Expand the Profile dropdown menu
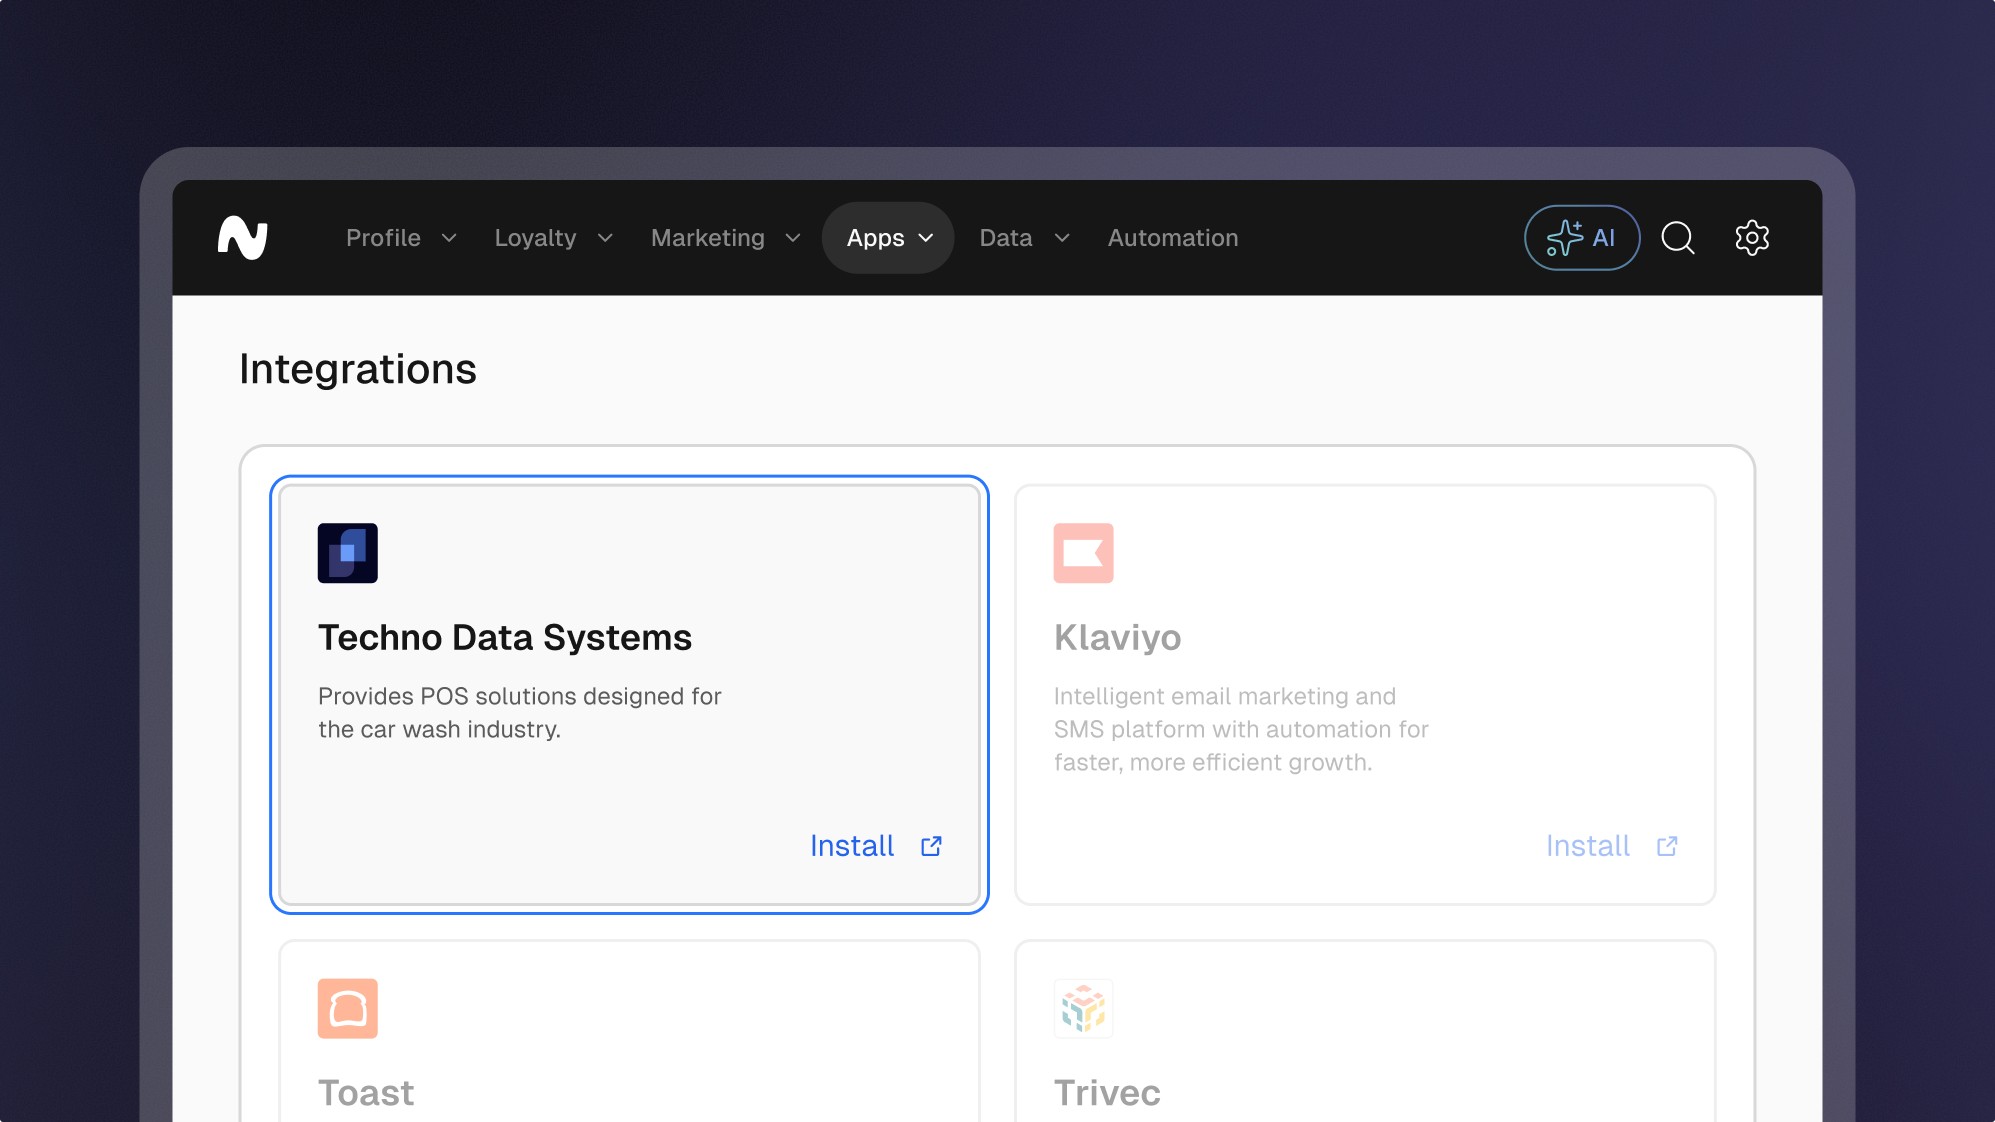This screenshot has height=1122, width=1995. [401, 238]
